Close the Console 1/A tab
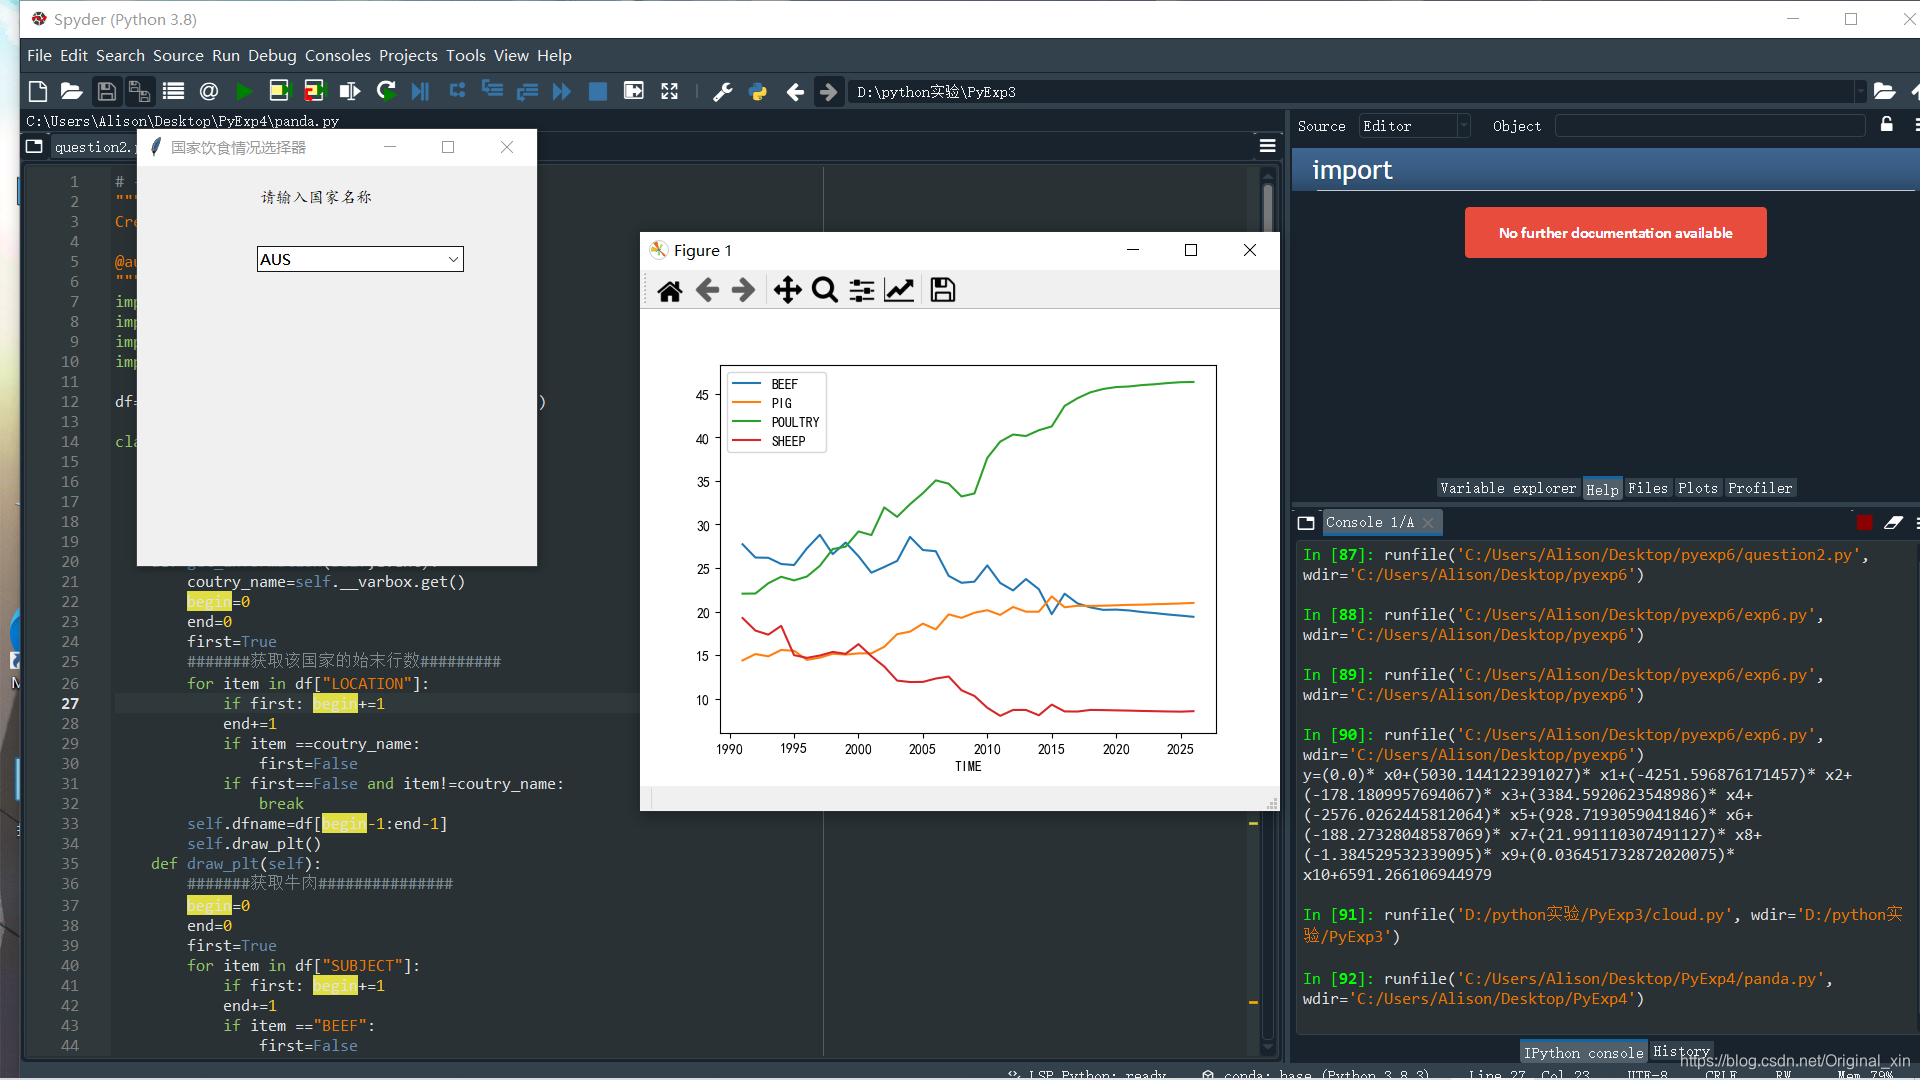 tap(1428, 522)
